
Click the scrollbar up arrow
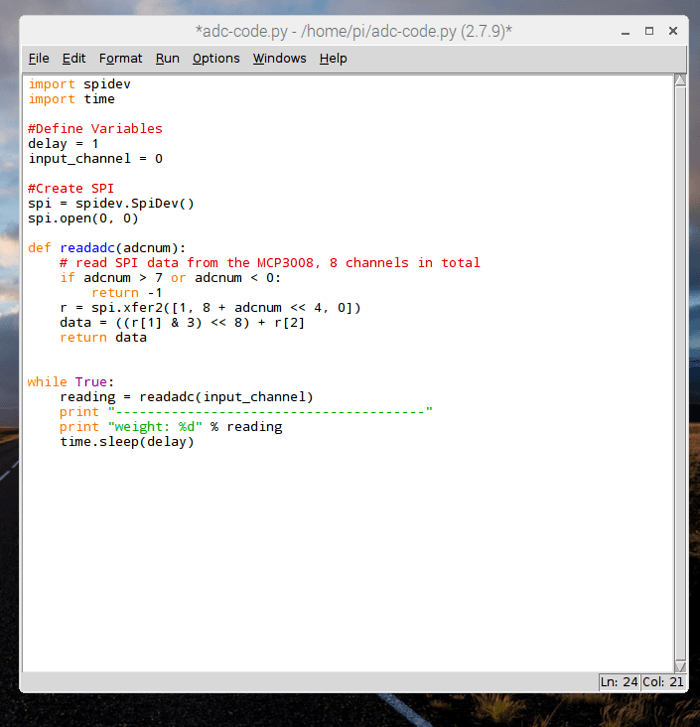tap(680, 80)
